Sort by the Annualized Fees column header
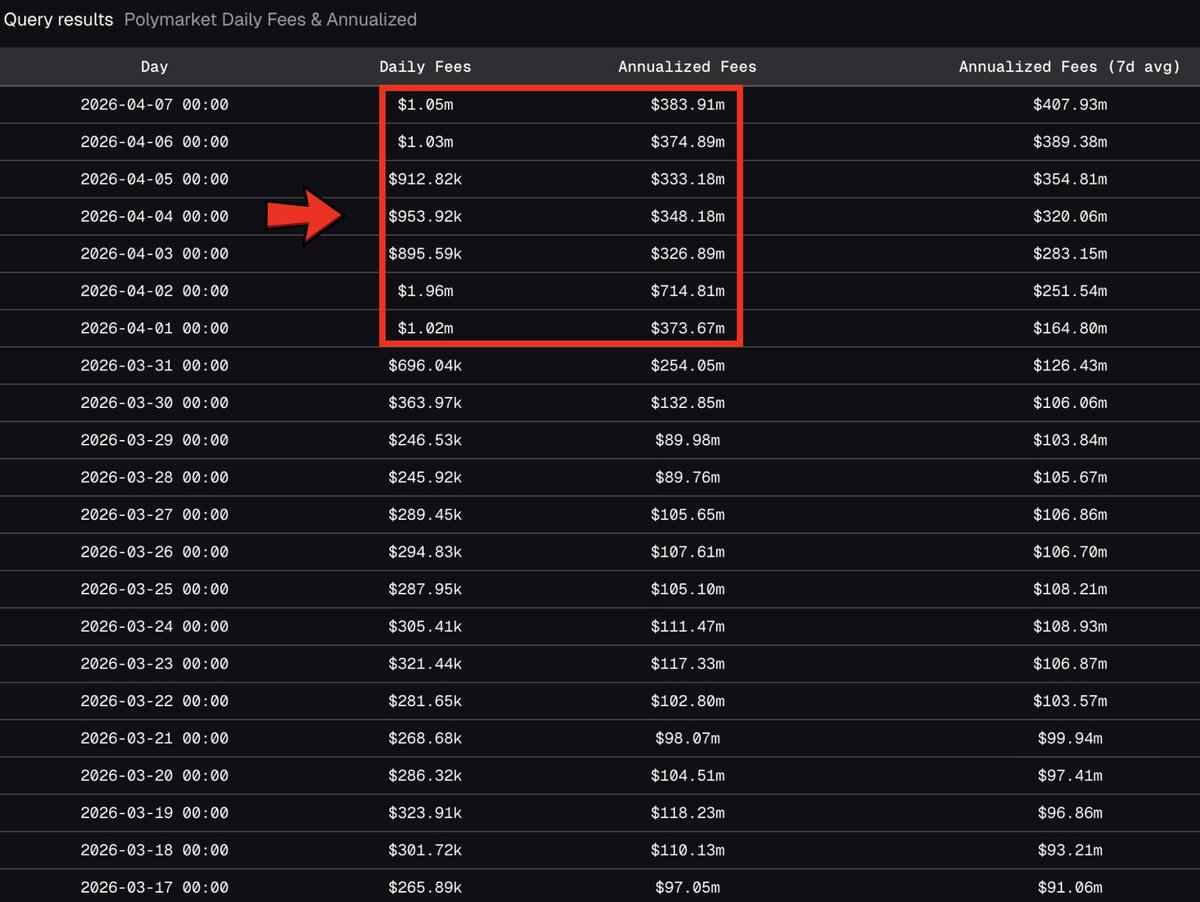The width and height of the screenshot is (1200, 902). pos(687,67)
